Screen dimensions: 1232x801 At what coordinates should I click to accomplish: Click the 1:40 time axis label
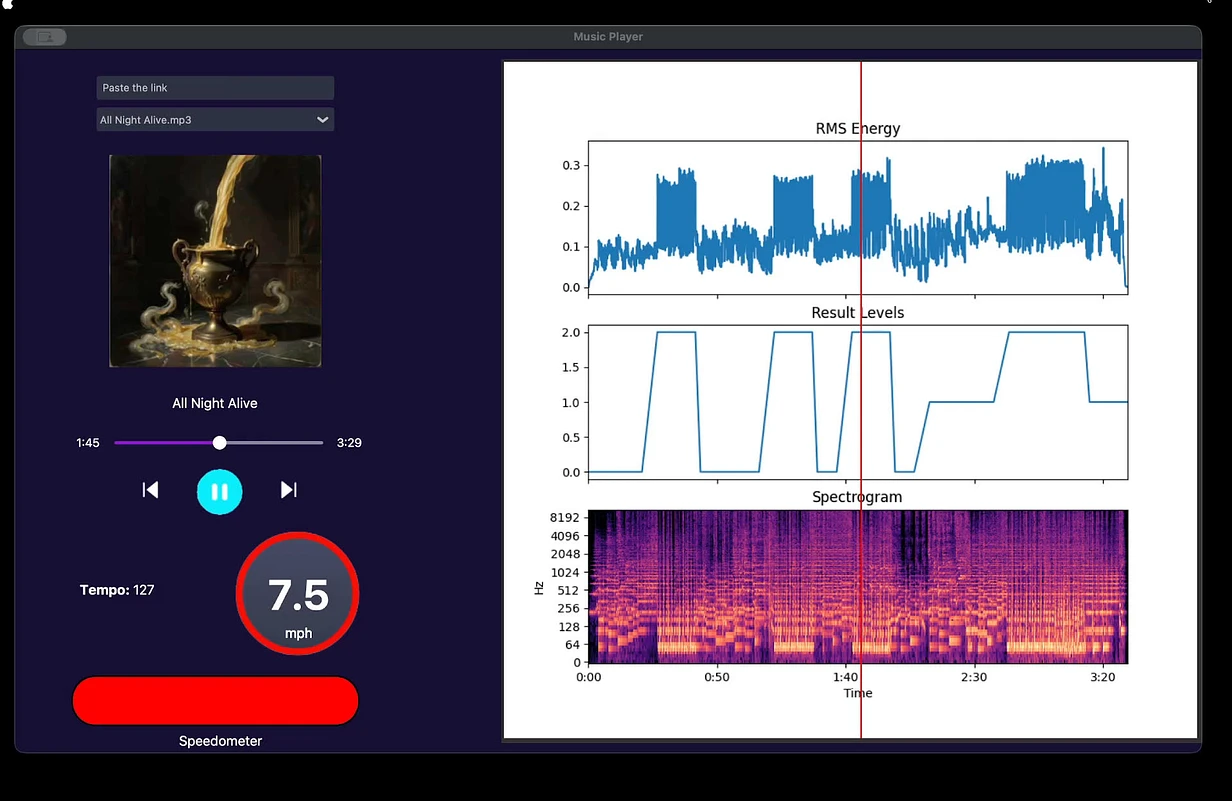point(846,677)
